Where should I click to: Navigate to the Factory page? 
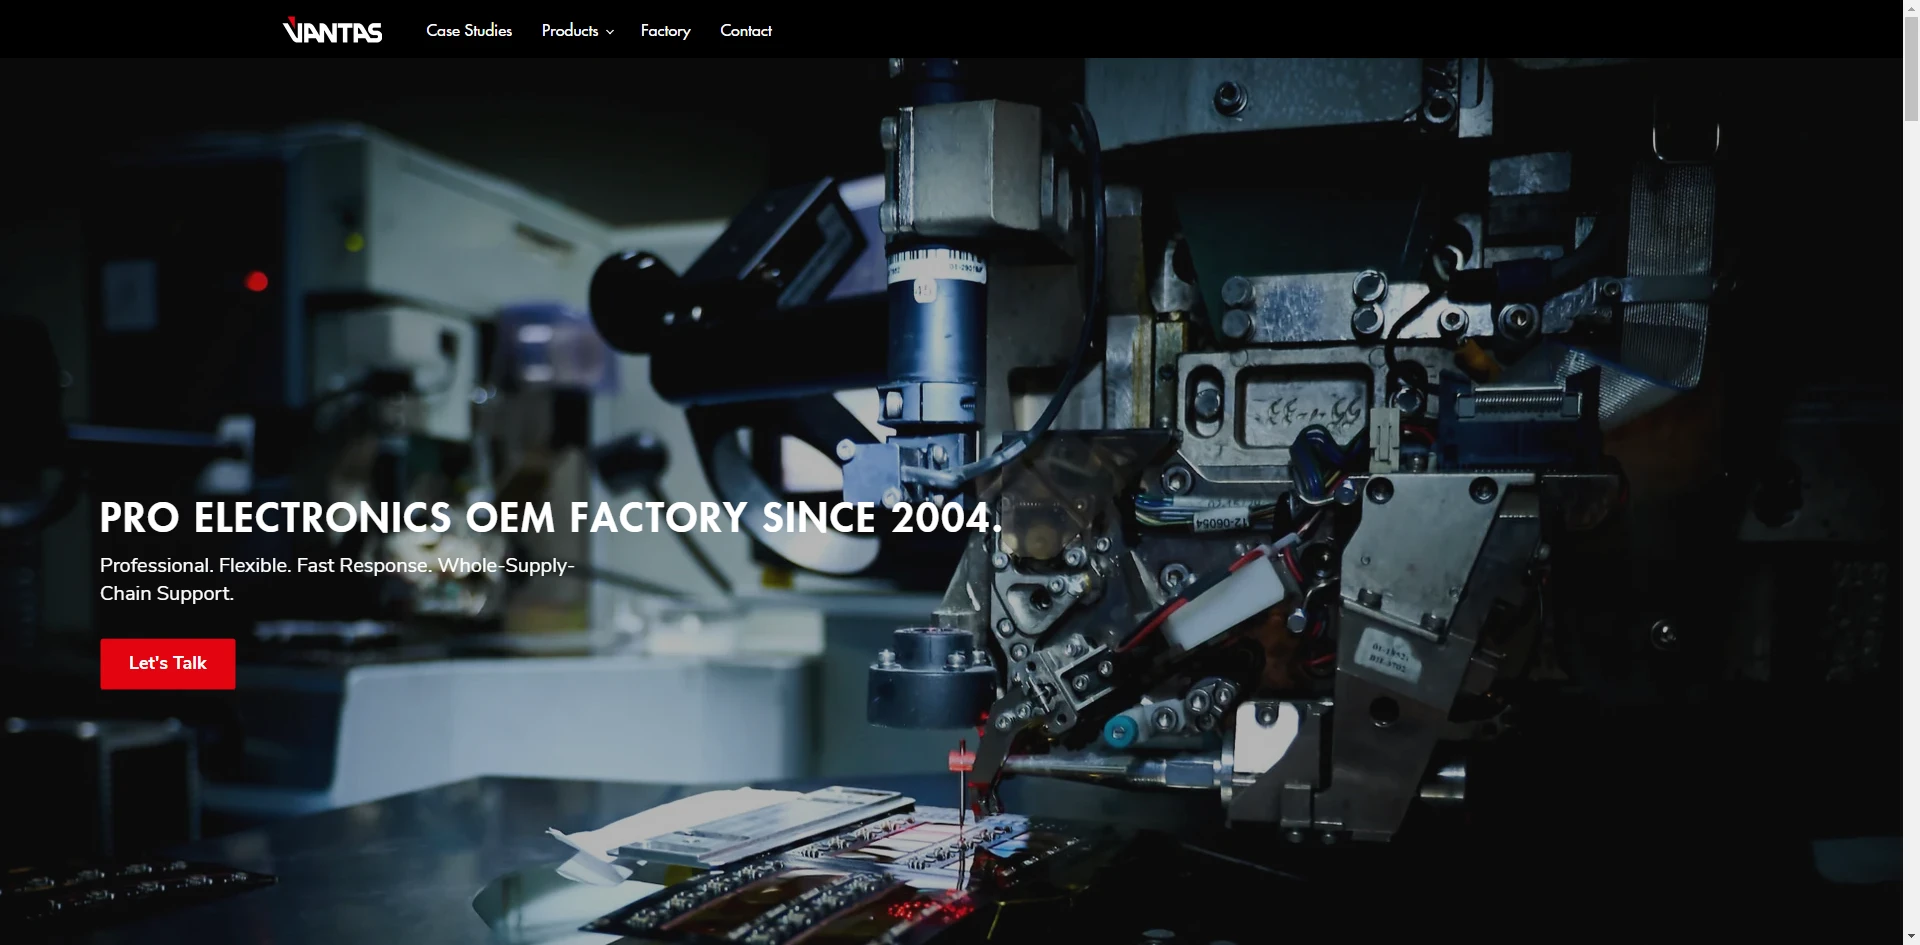click(x=665, y=31)
